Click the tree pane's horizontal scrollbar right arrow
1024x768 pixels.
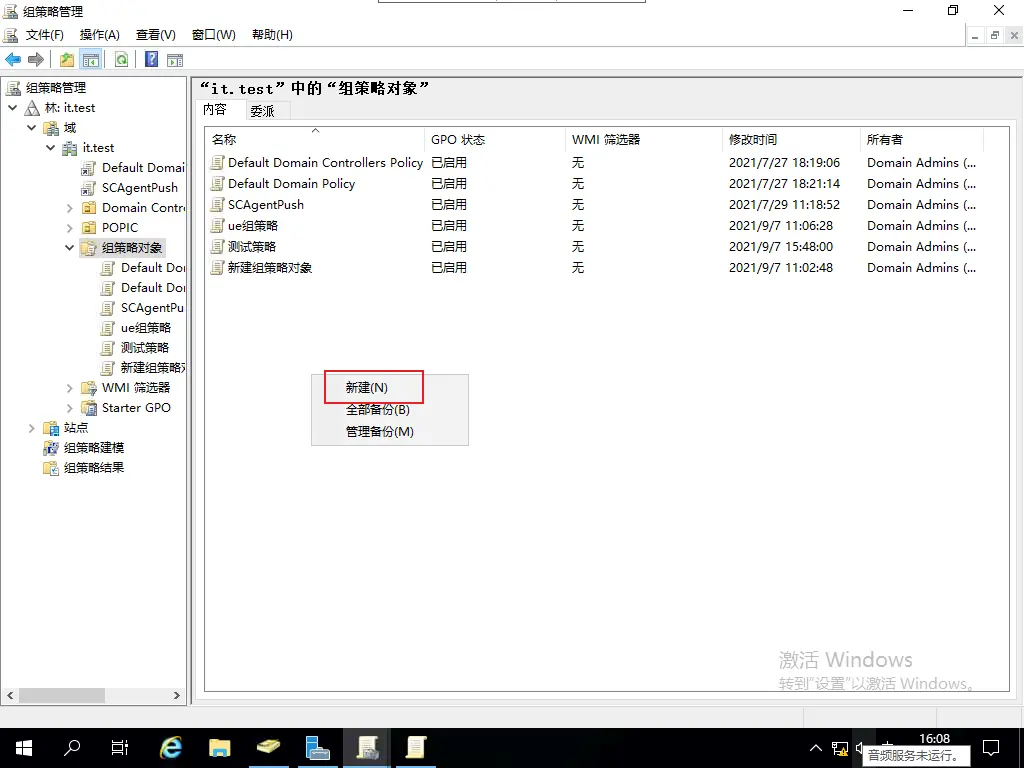177,695
